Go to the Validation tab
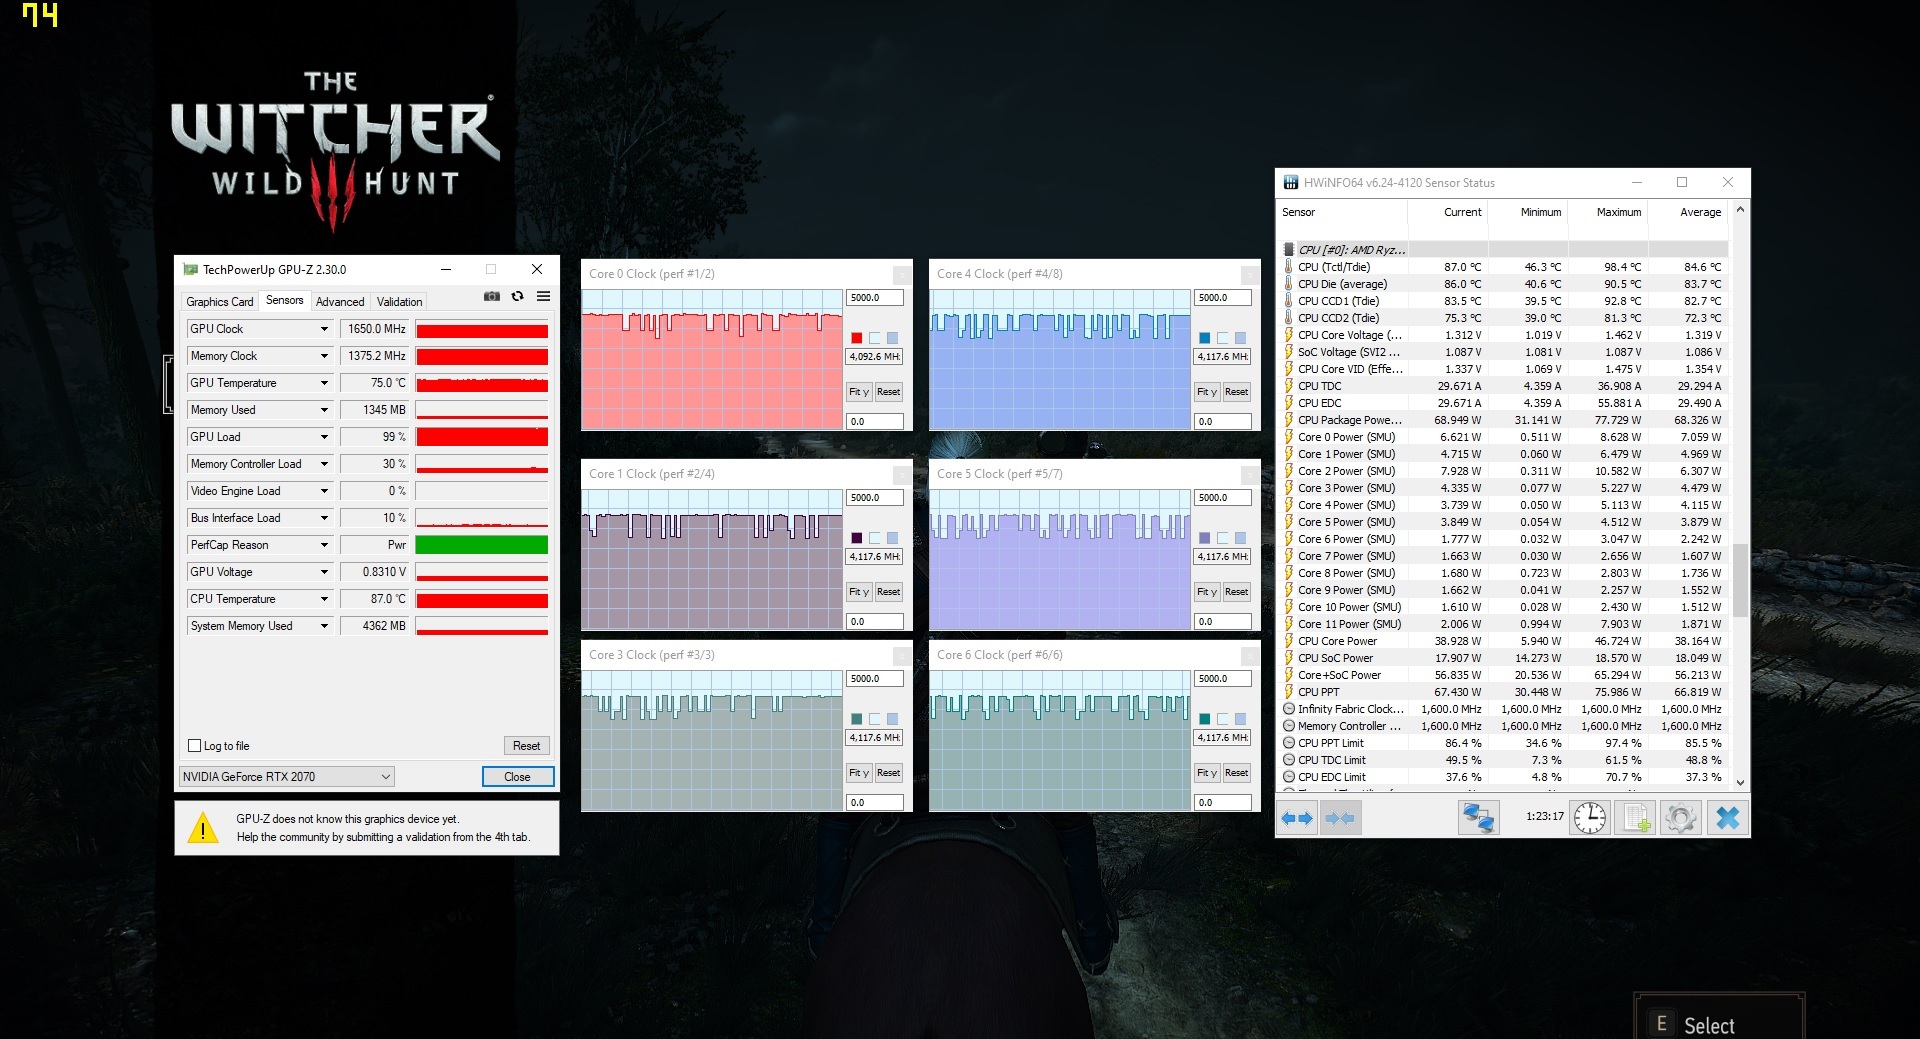 coord(400,302)
